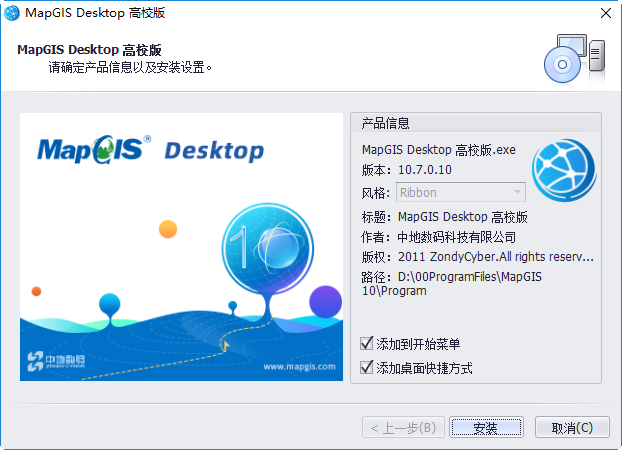Click the 中地数码 Zondy Cyber logo

tap(60, 360)
